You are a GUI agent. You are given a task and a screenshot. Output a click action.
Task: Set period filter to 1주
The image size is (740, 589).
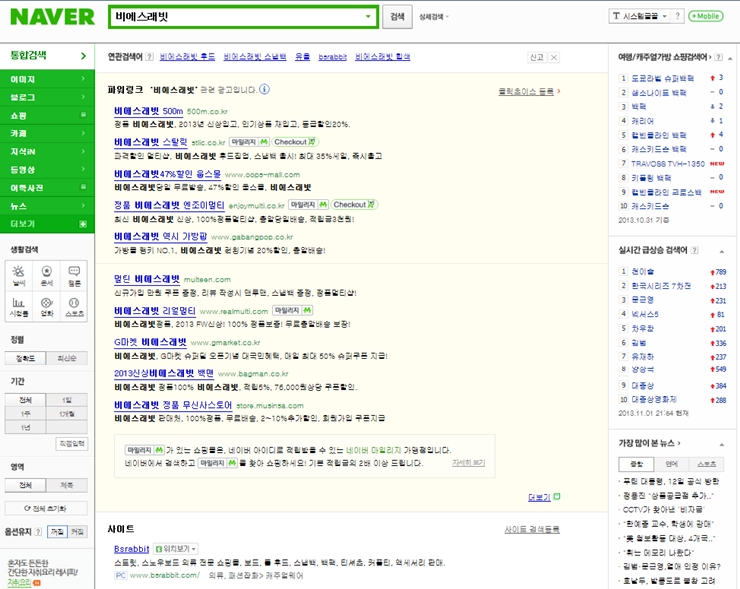(x=25, y=414)
